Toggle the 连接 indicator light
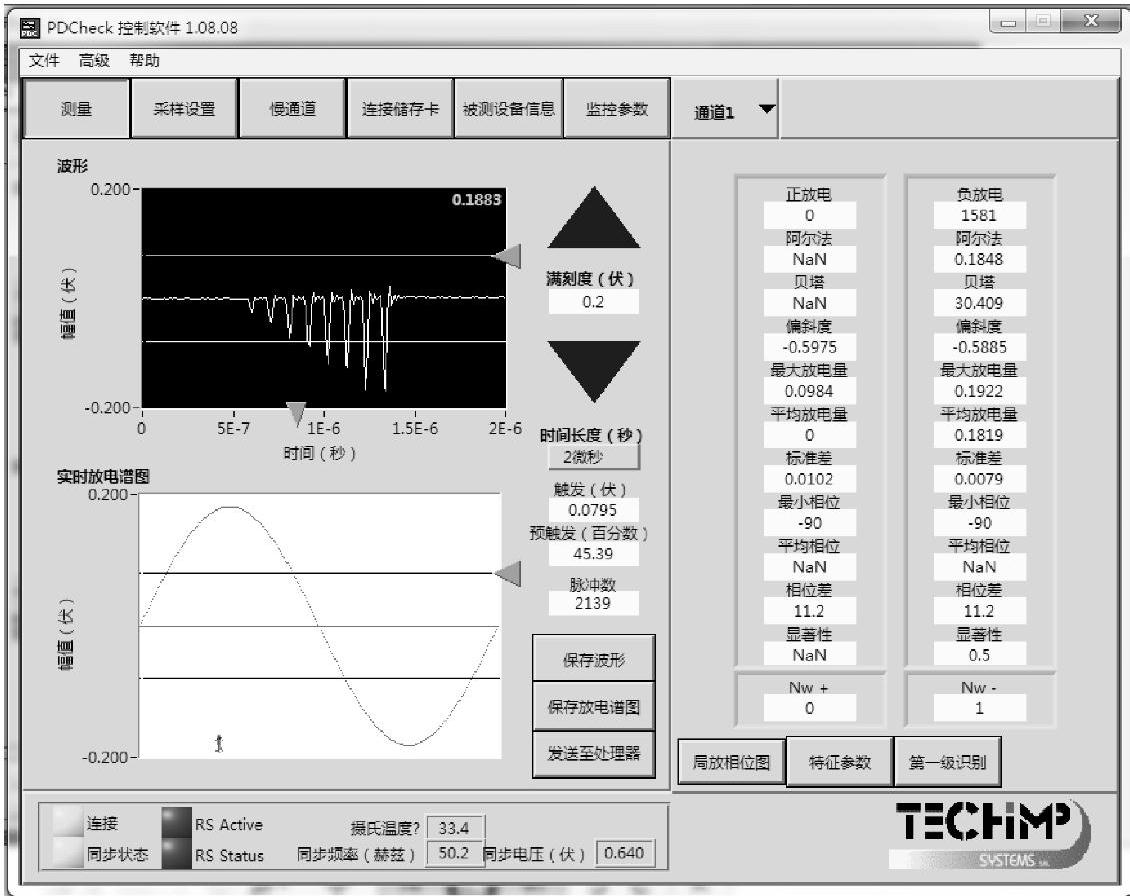 point(68,824)
